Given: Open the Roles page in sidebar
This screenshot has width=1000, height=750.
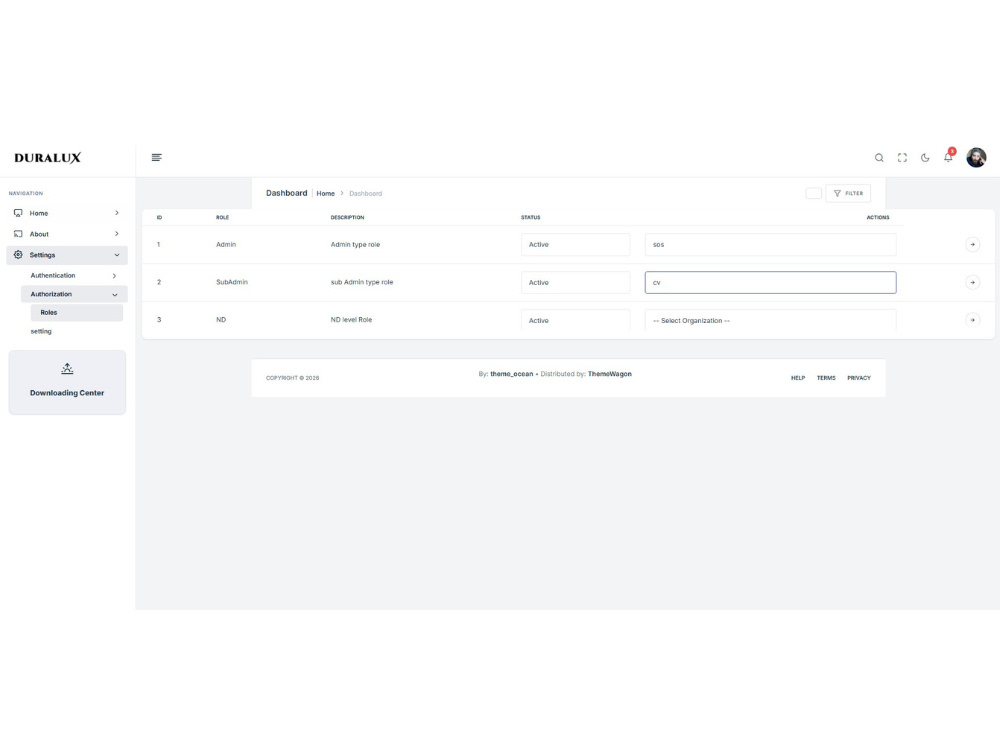Looking at the screenshot, I should click(x=77, y=312).
